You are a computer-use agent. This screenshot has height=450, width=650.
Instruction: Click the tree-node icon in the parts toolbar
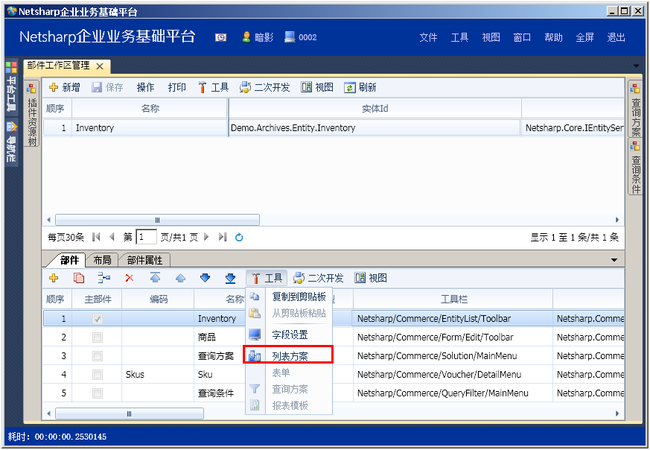(x=104, y=278)
